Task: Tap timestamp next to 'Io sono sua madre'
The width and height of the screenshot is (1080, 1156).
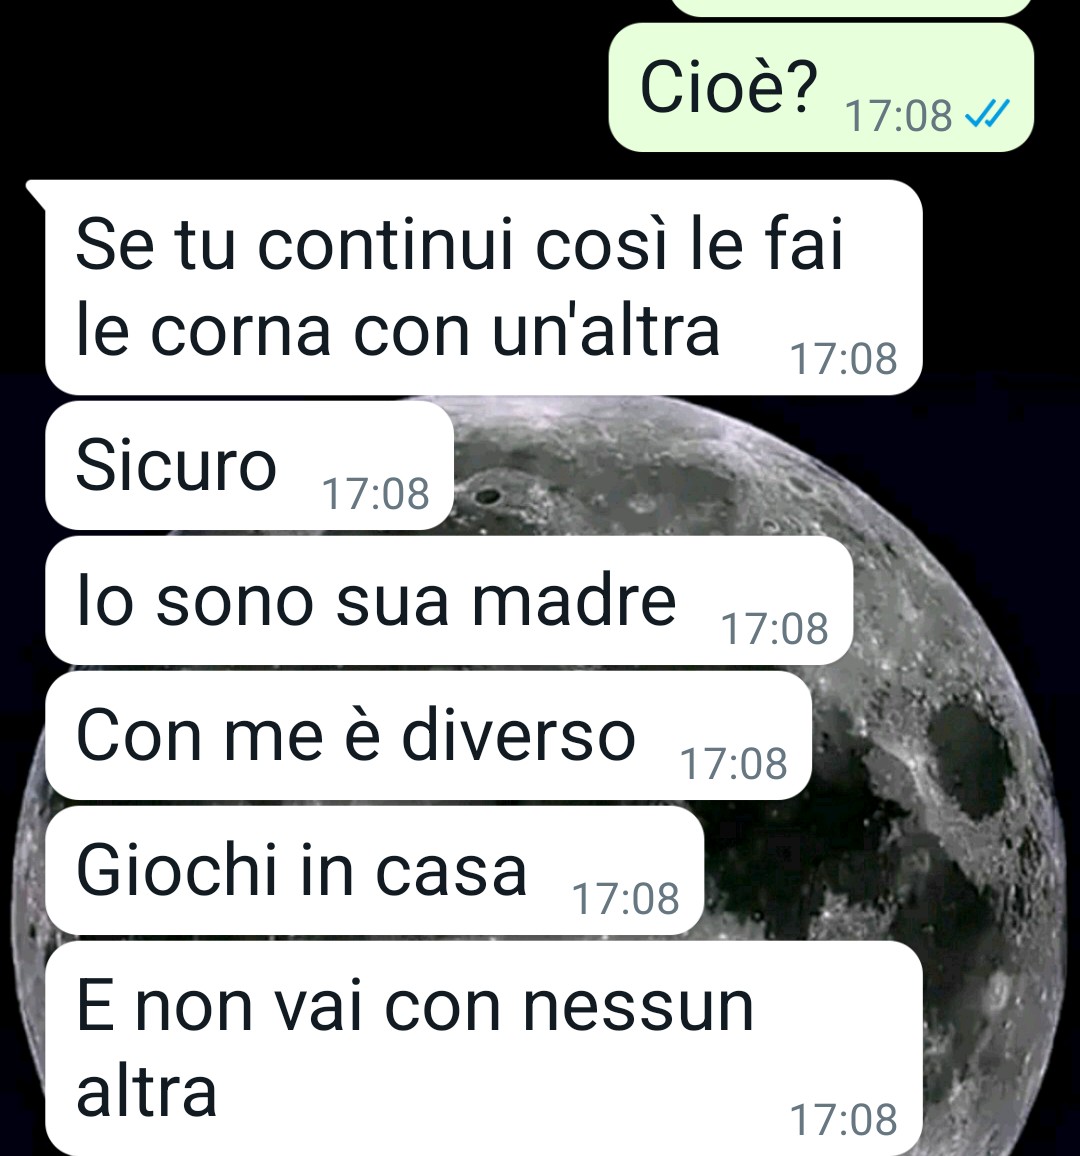Action: 774,629
